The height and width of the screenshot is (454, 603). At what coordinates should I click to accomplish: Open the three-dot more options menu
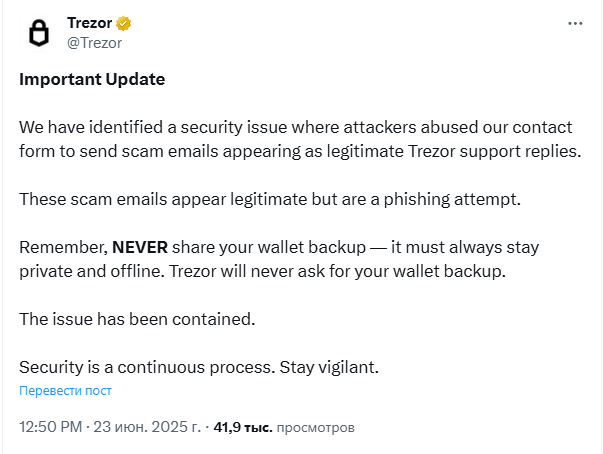[575, 24]
